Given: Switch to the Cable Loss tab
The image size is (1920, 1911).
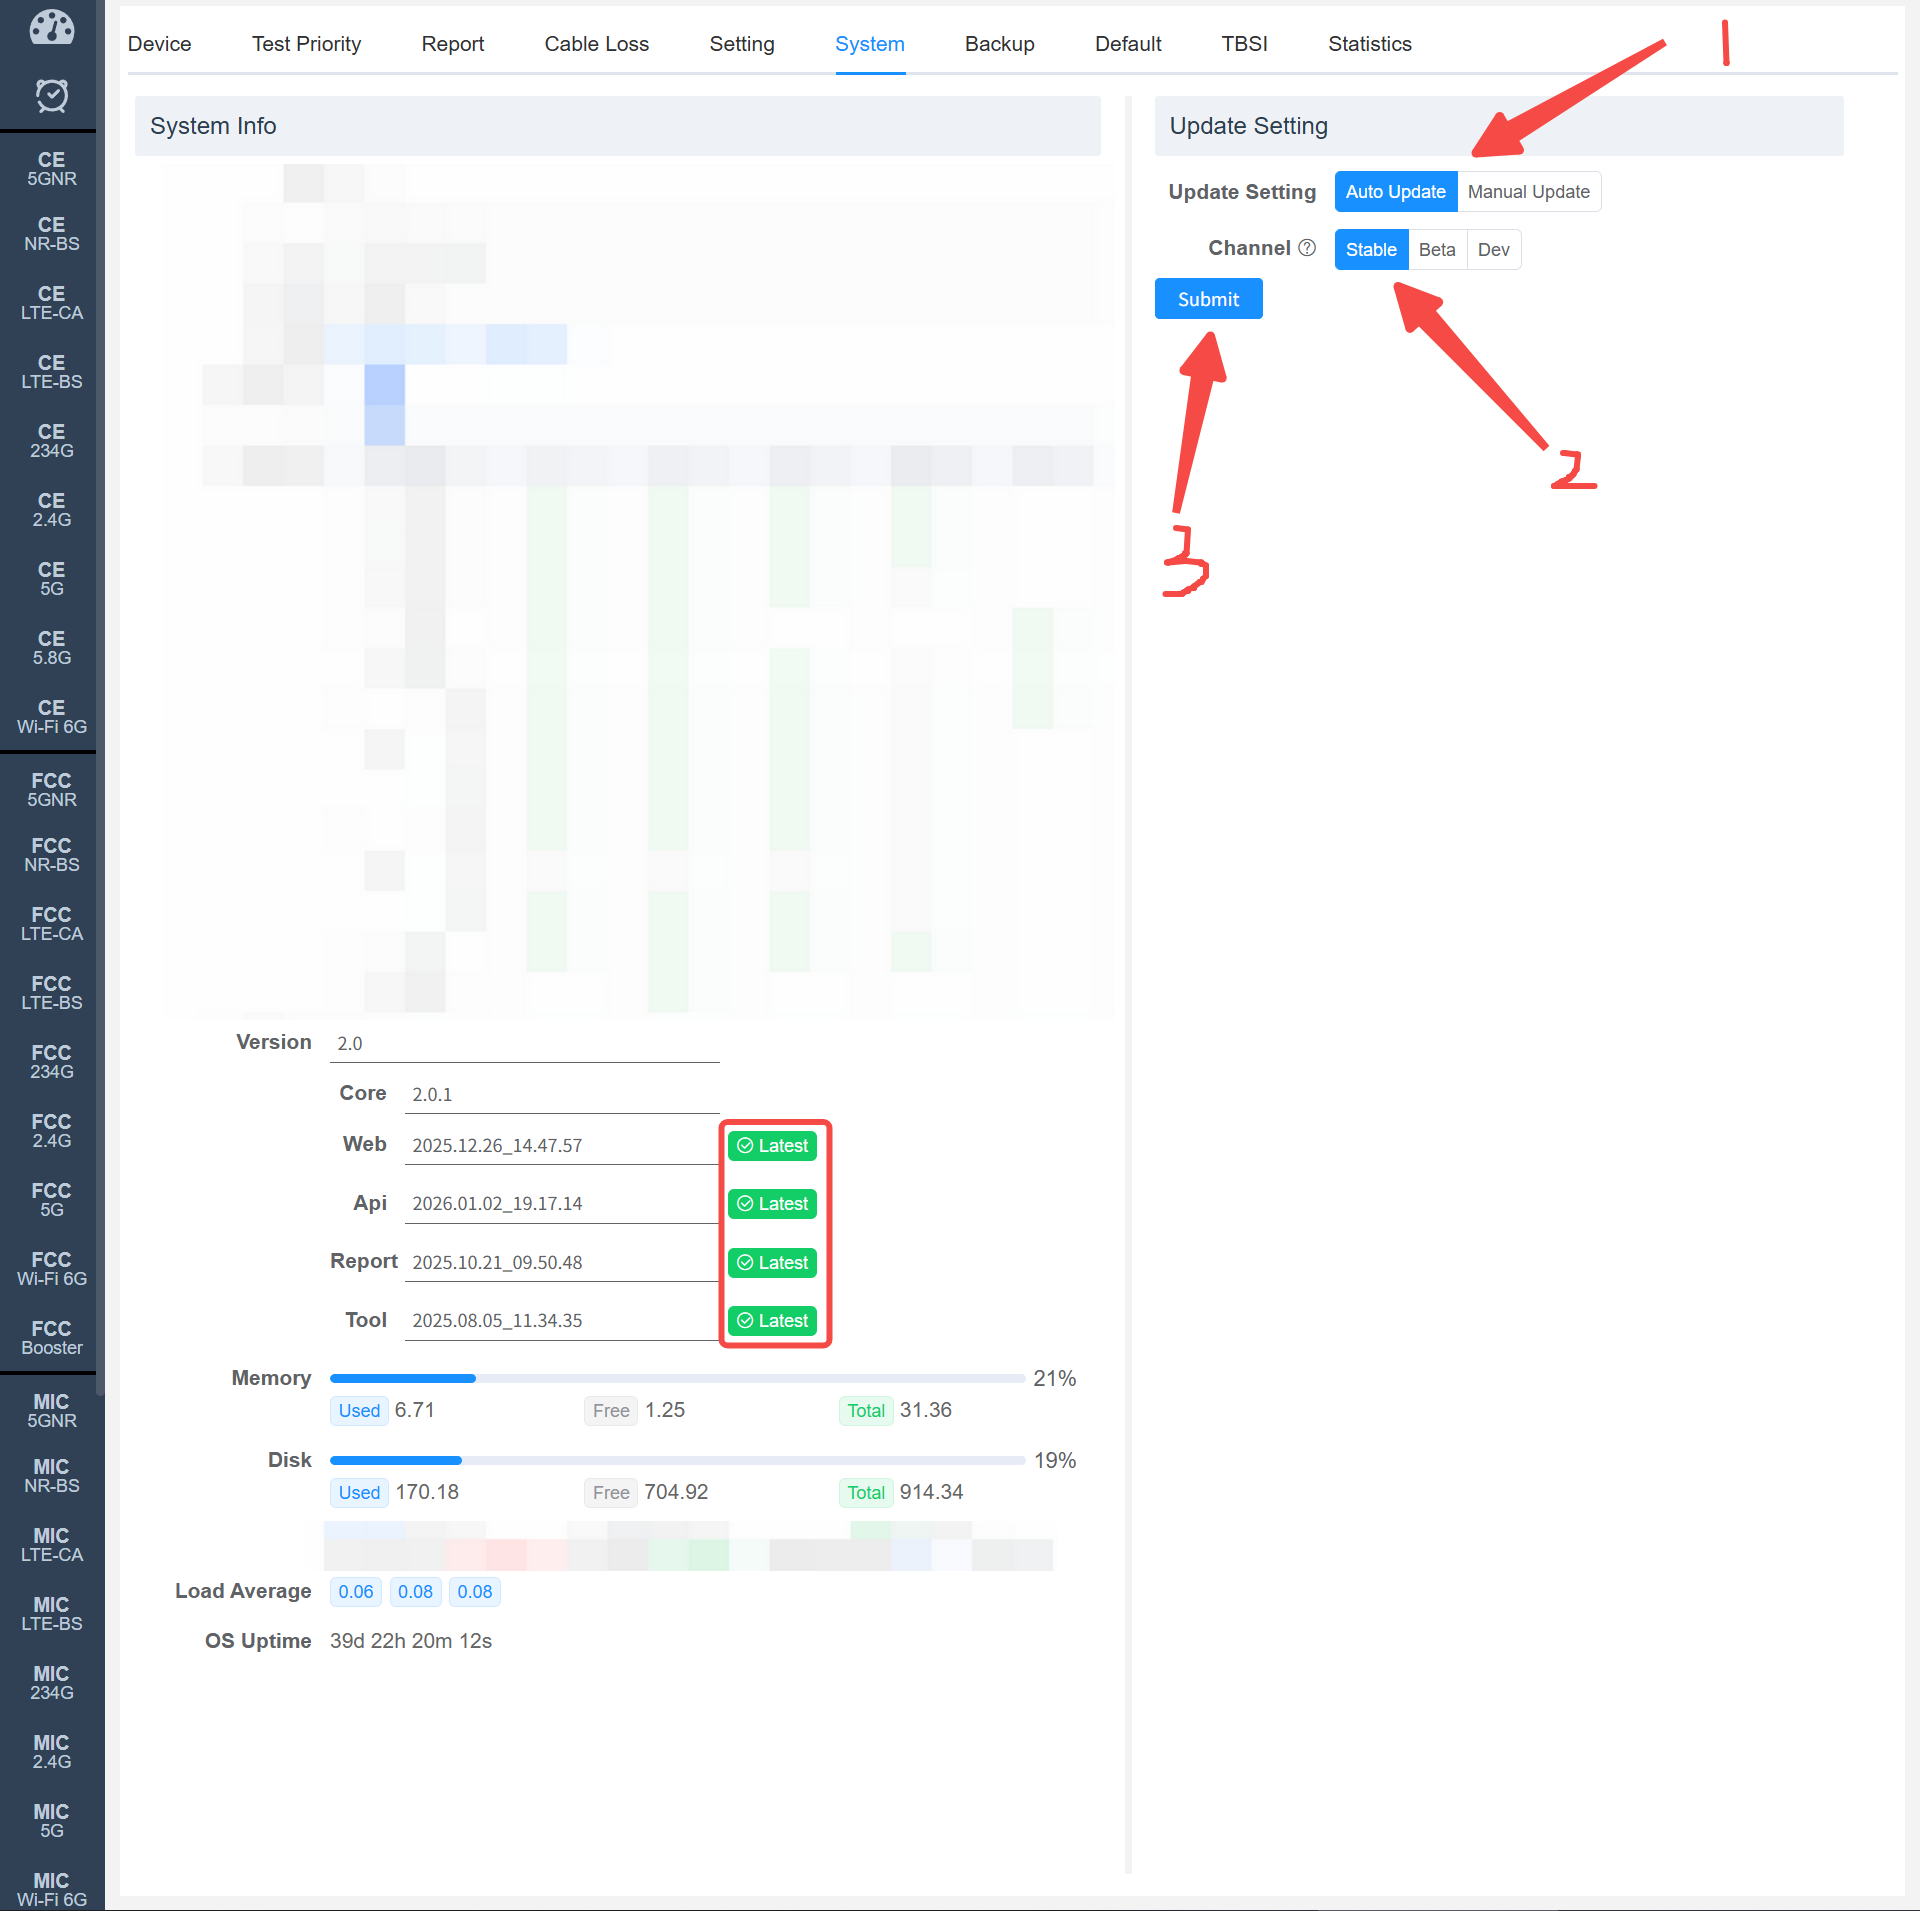Looking at the screenshot, I should point(596,44).
